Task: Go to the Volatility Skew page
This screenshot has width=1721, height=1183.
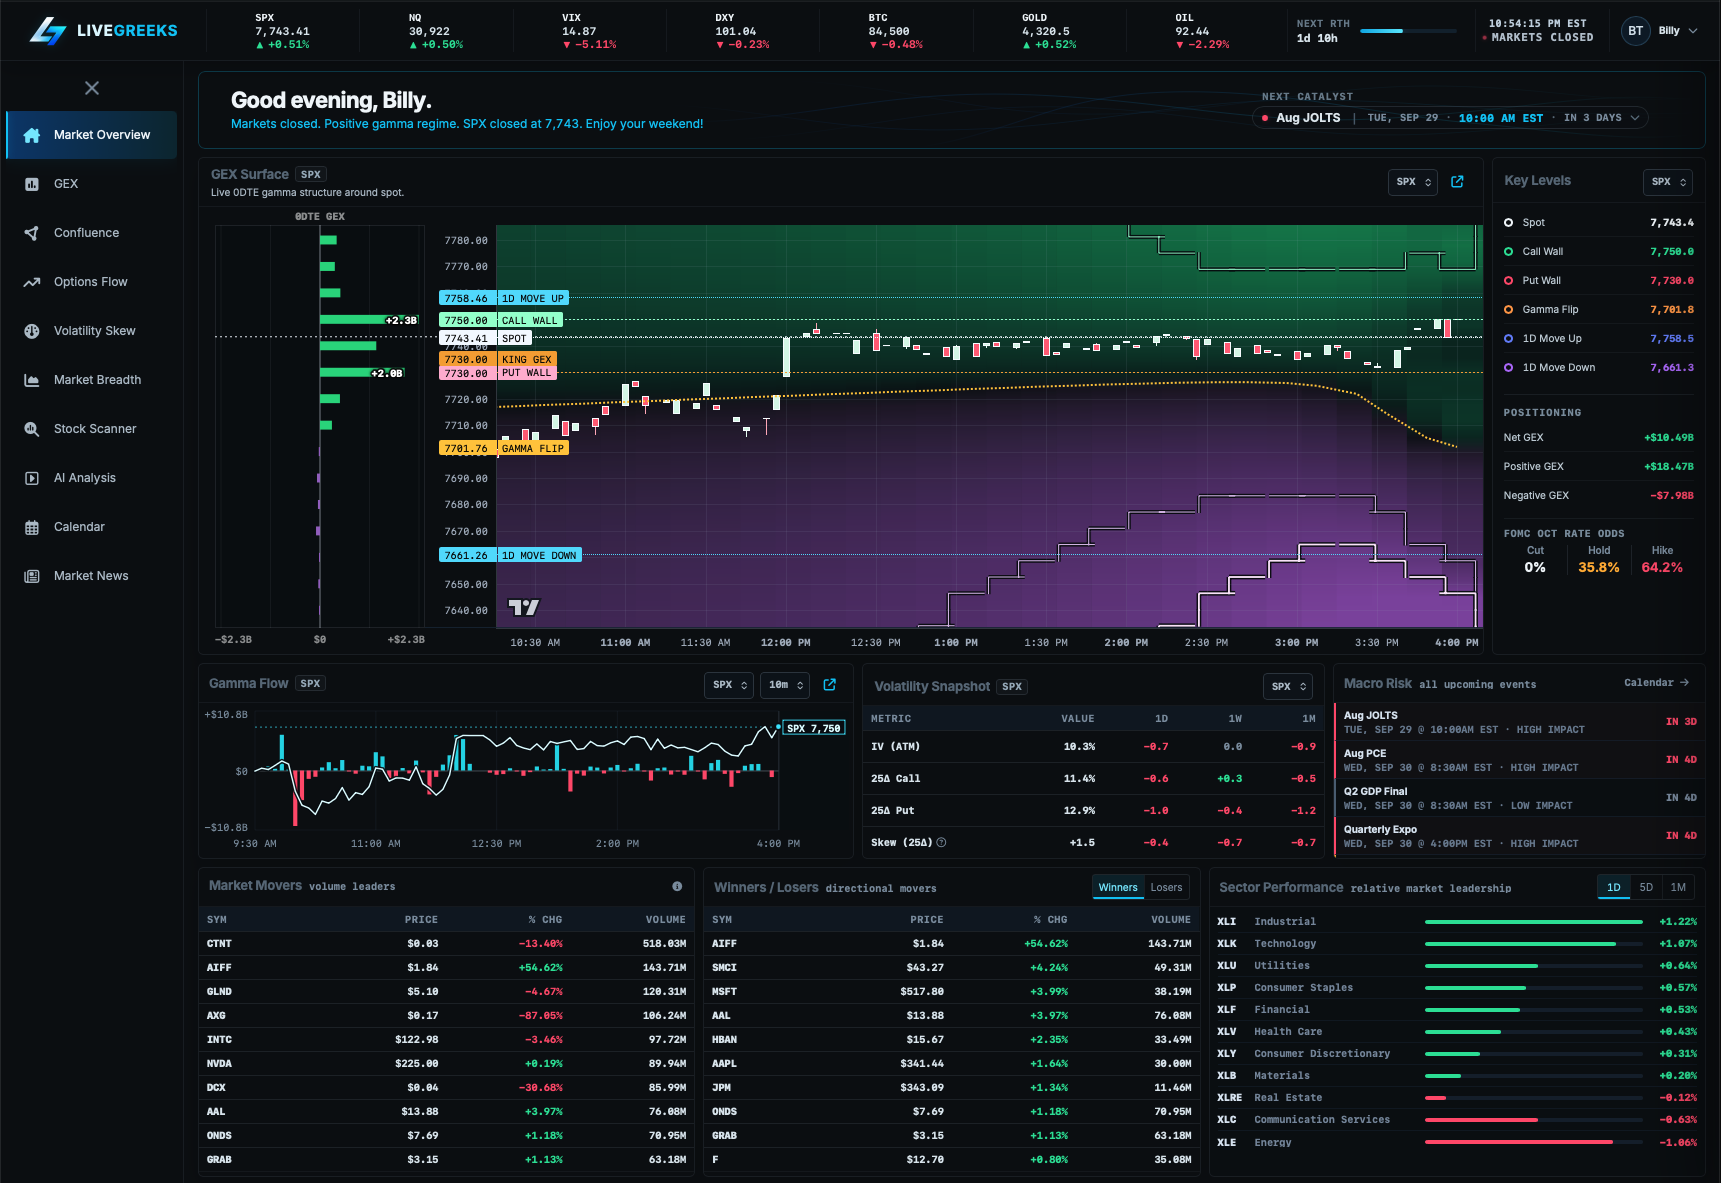Action: (x=91, y=331)
